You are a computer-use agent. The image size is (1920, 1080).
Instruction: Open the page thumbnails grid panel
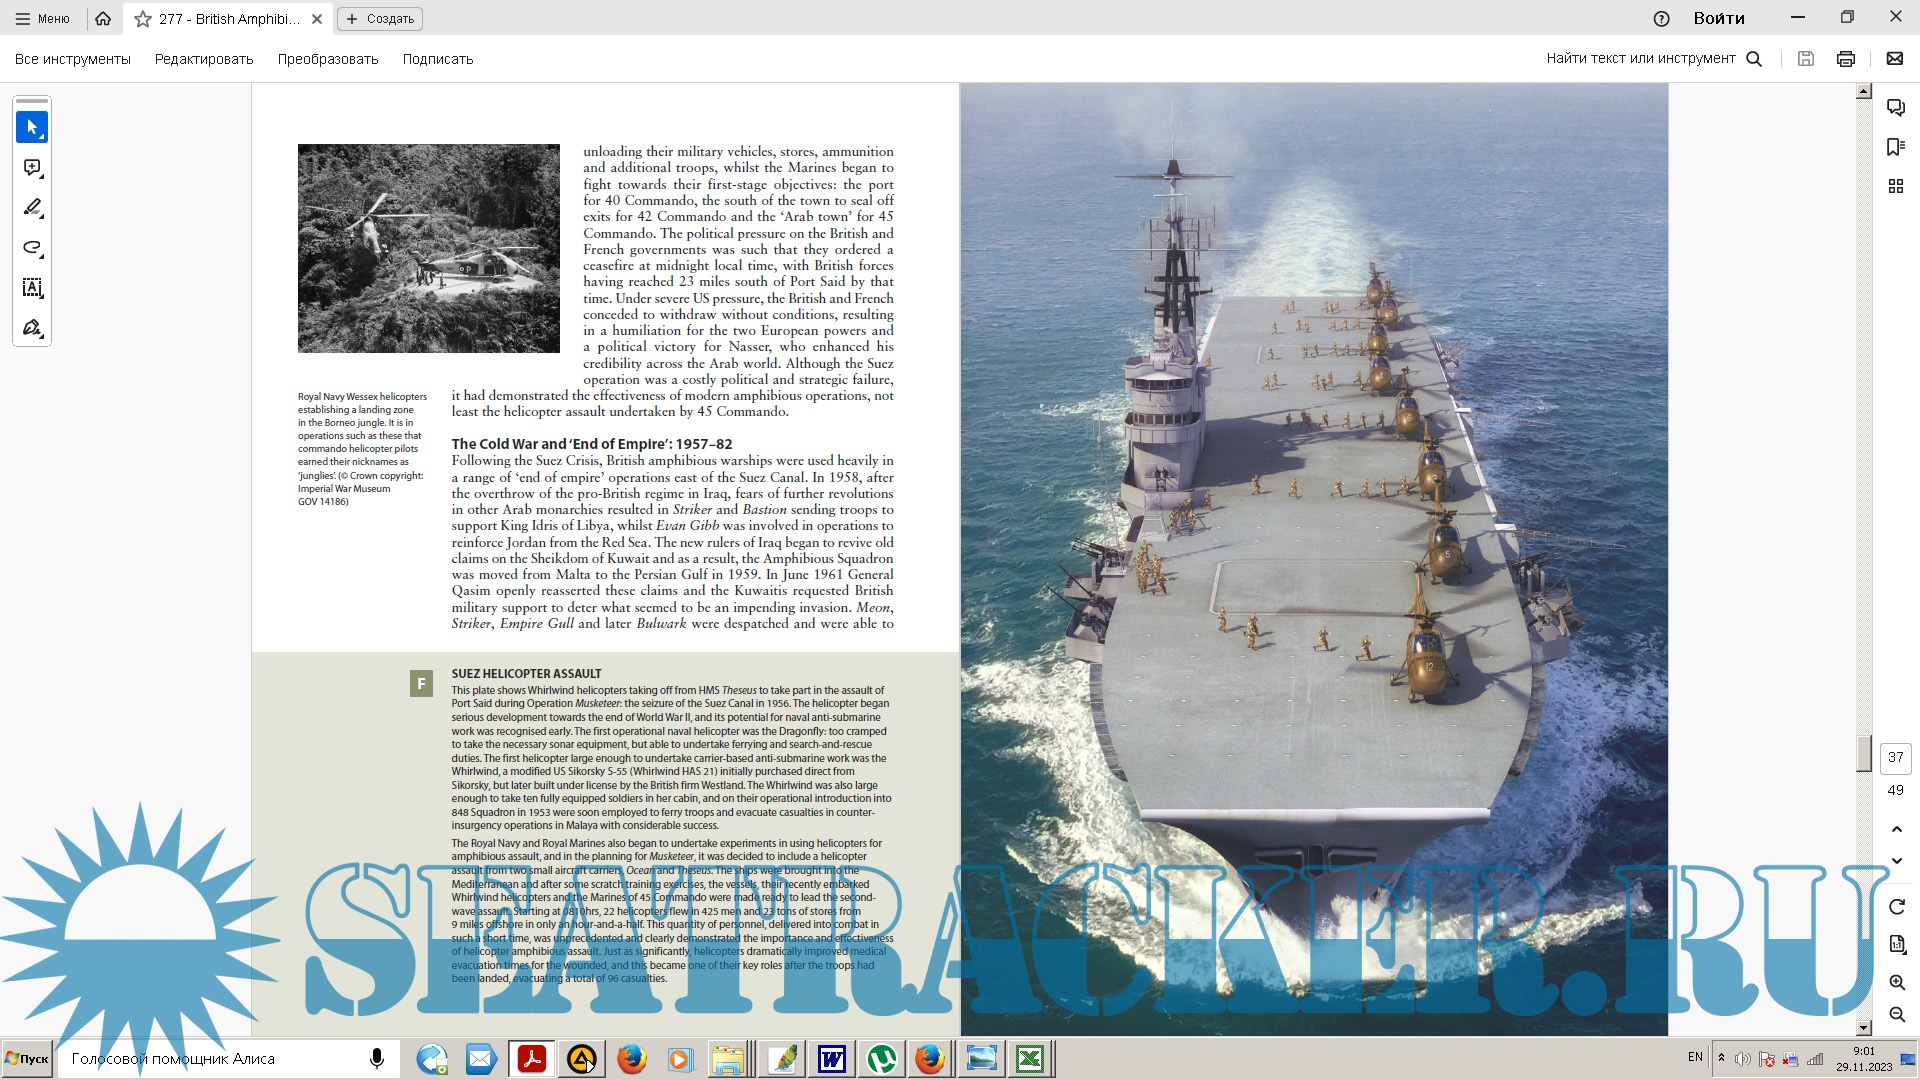point(1895,186)
